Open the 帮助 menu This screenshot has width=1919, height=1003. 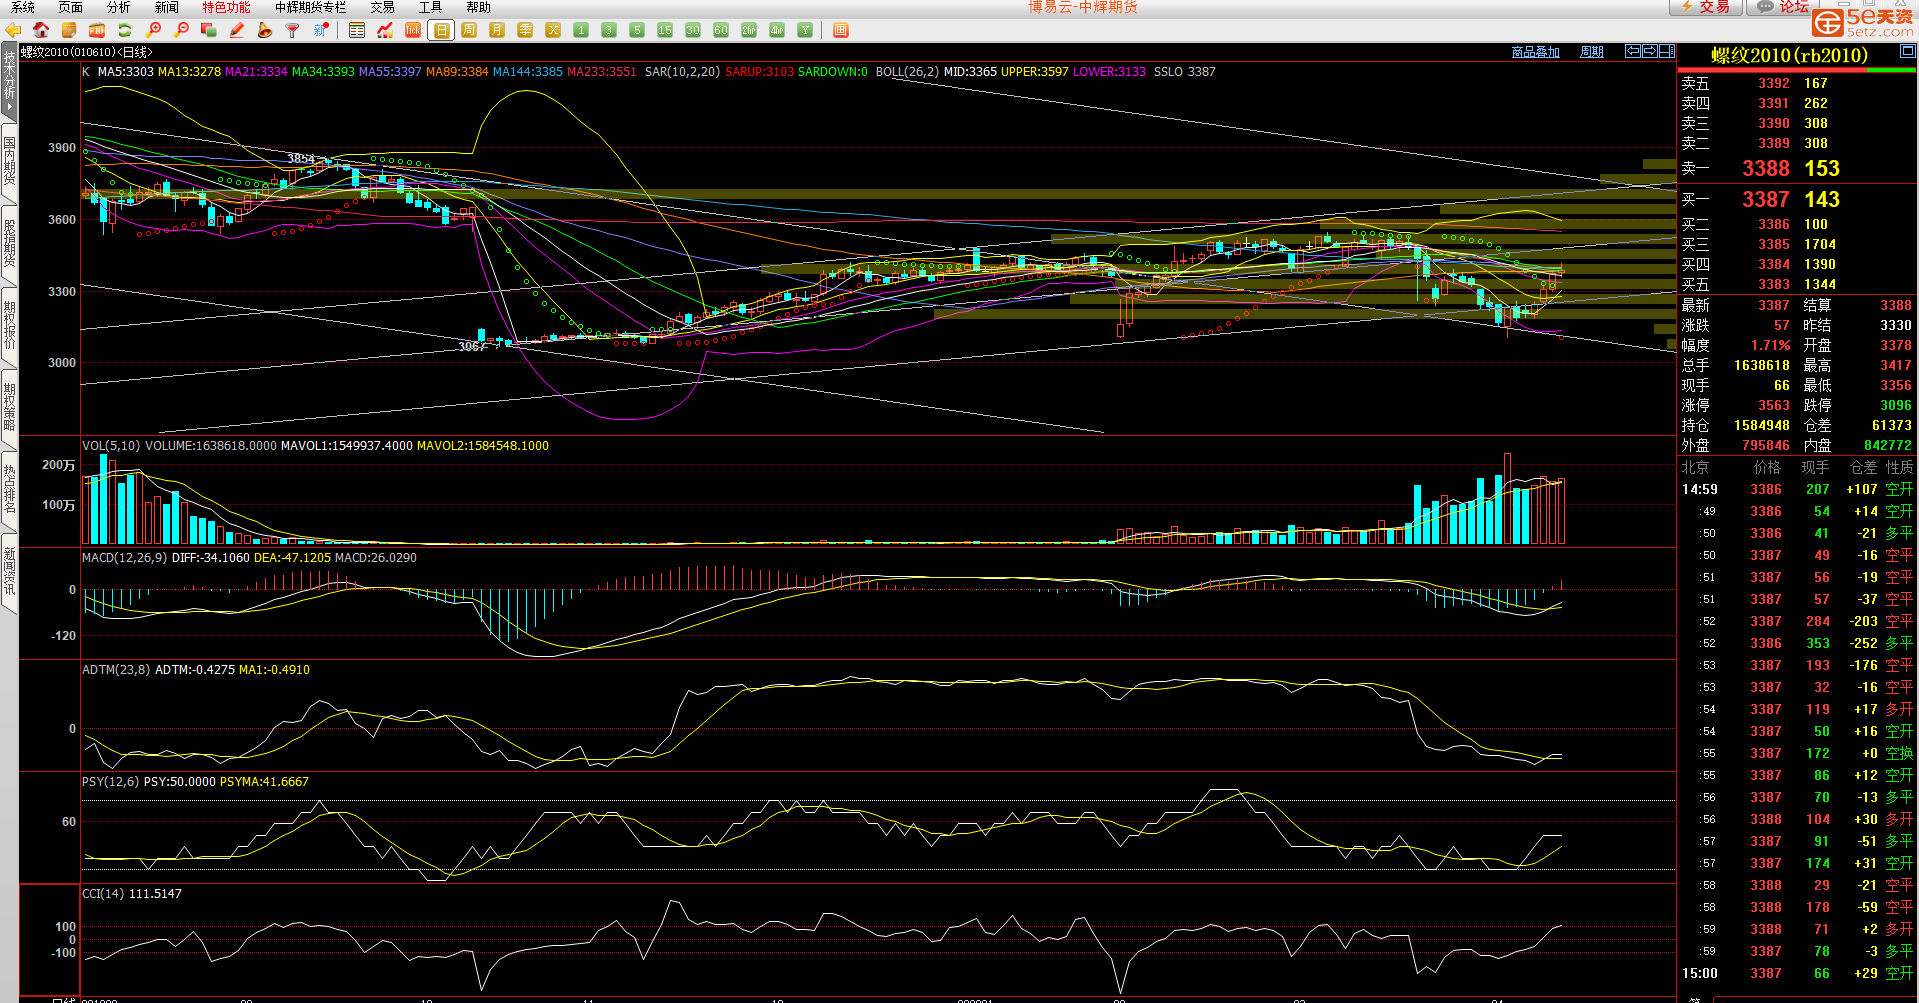478,7
